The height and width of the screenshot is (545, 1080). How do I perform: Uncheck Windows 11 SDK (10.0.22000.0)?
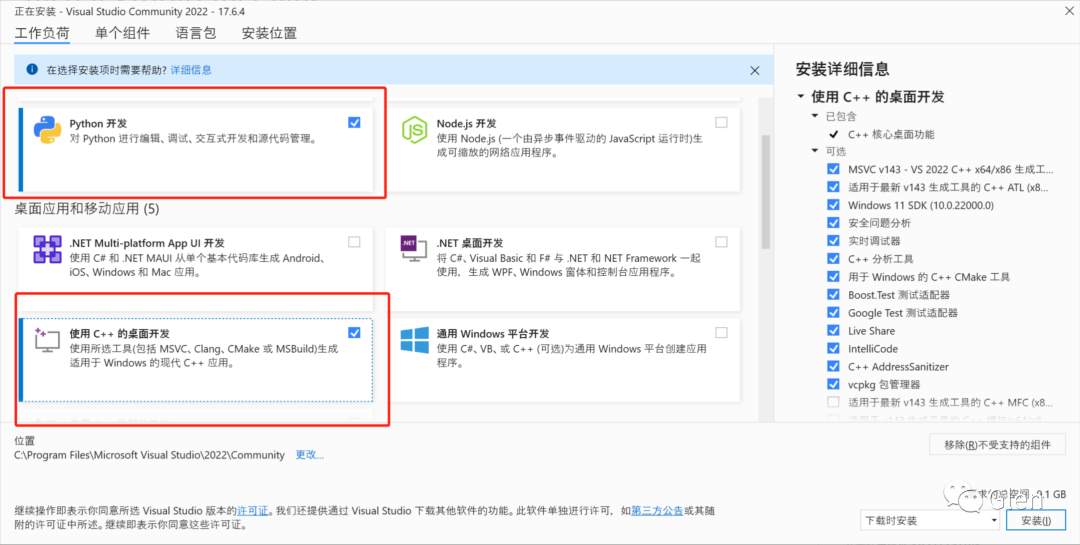click(x=833, y=205)
